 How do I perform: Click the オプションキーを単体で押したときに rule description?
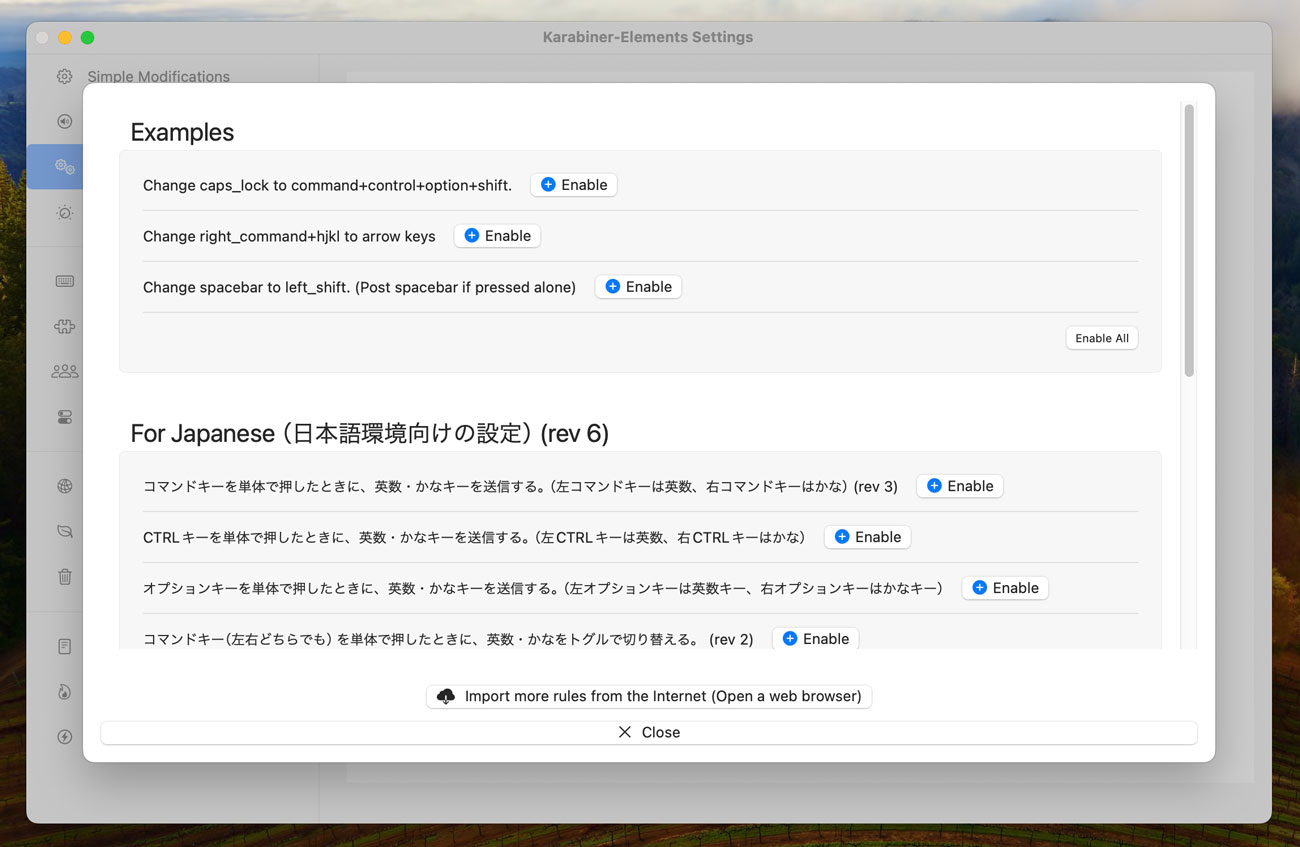(x=543, y=588)
